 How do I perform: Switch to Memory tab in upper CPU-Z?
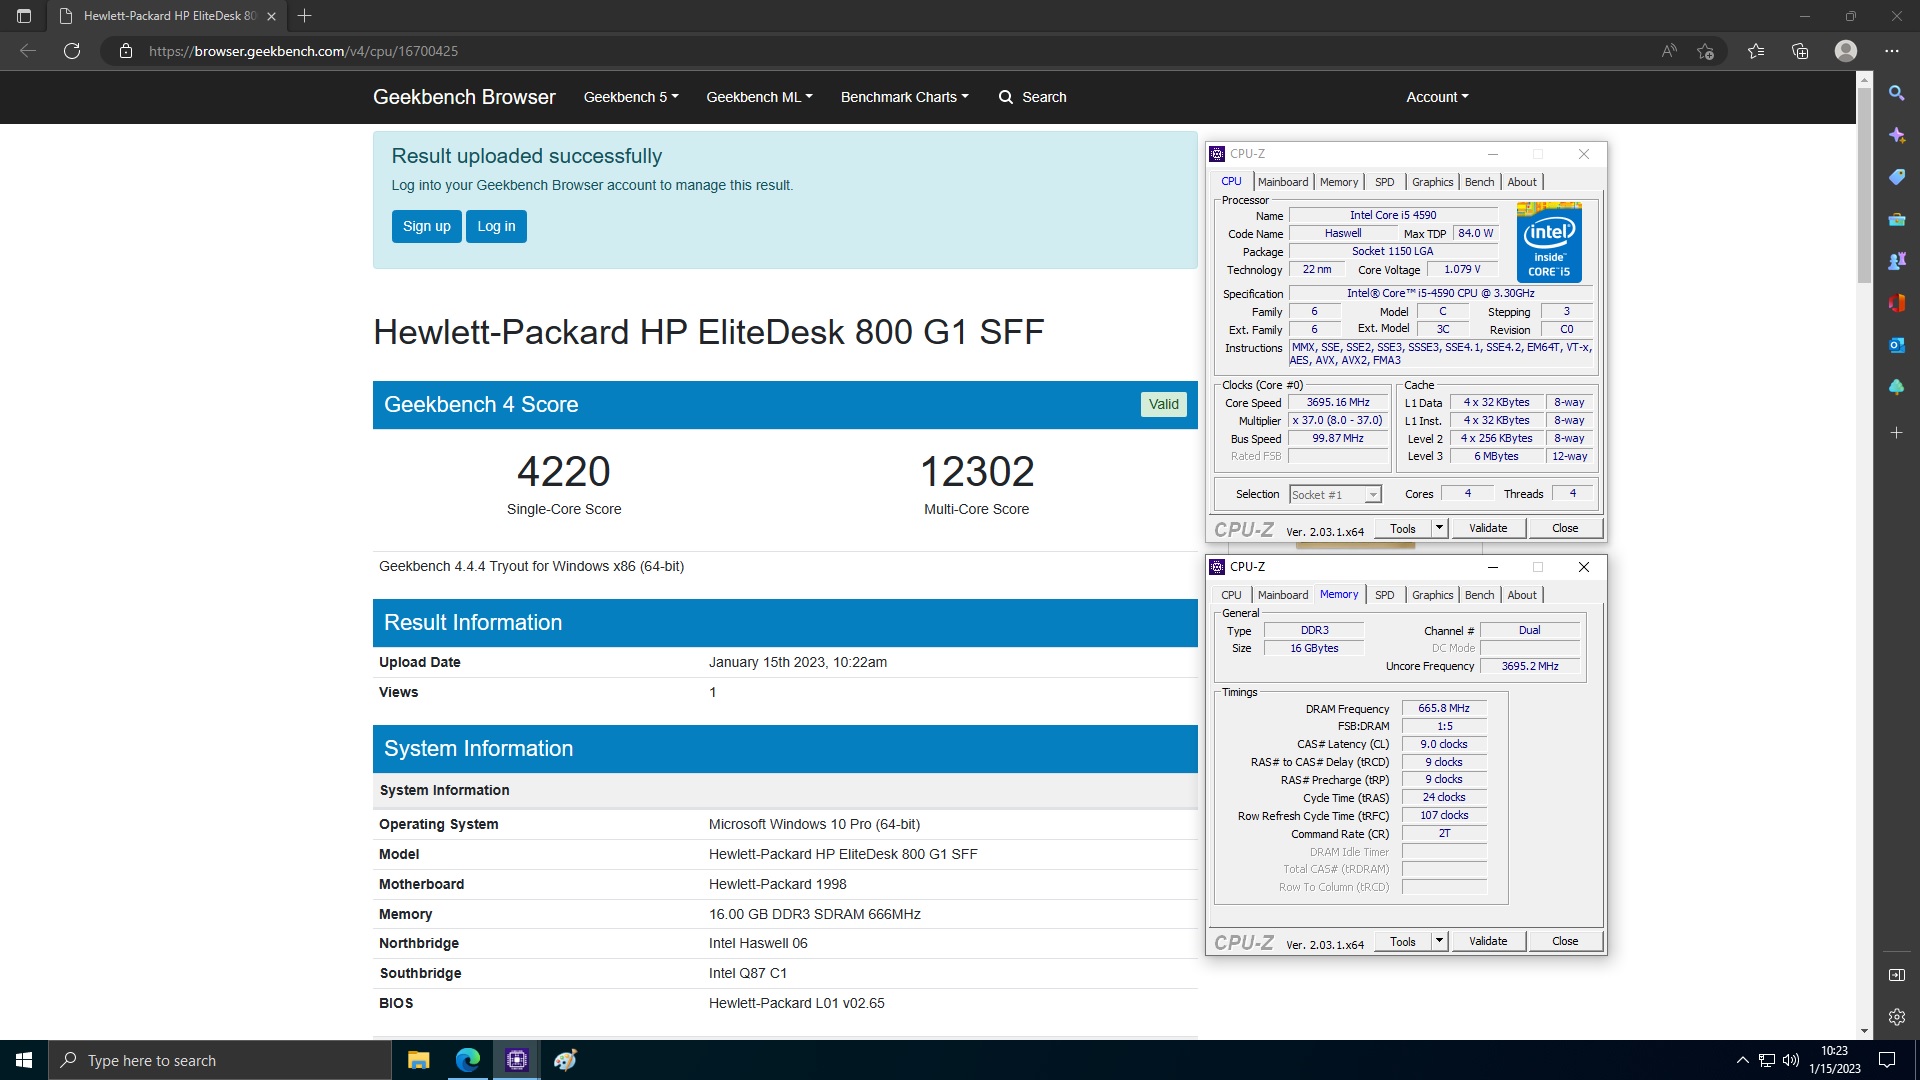1339,182
